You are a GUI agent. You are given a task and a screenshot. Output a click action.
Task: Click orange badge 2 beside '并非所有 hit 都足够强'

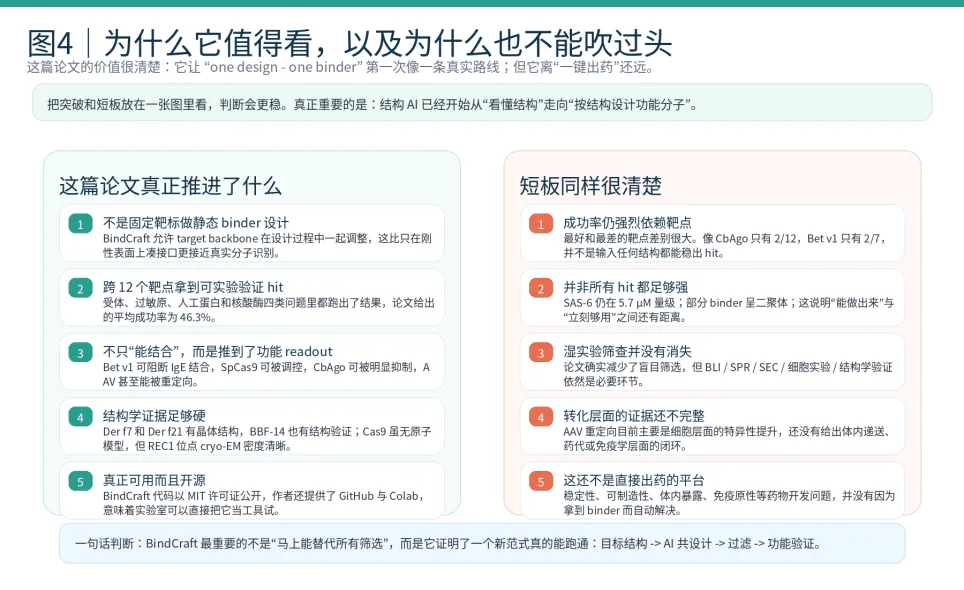point(541,288)
